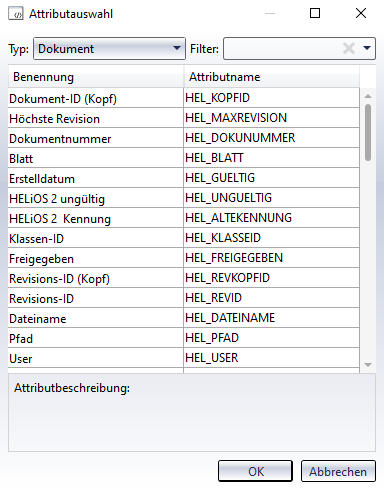The height and width of the screenshot is (489, 384).
Task: Maximize the Attributauswahl window
Action: [315, 13]
